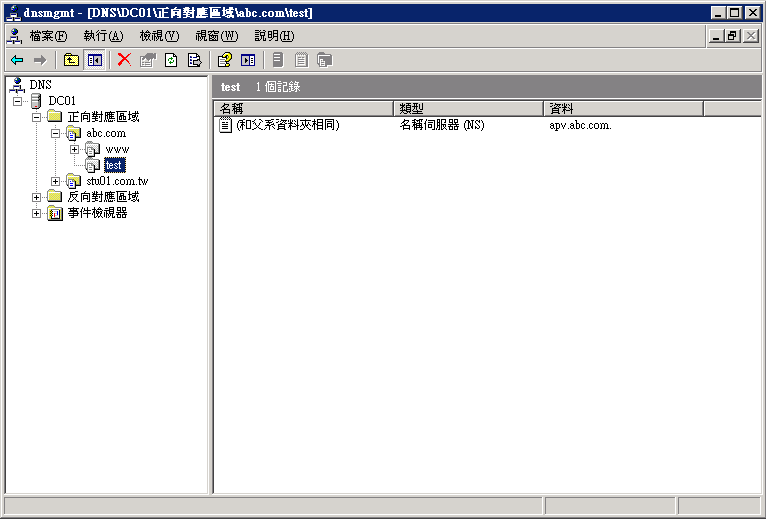Select the DC01 server node
The width and height of the screenshot is (766, 519).
click(x=62, y=101)
